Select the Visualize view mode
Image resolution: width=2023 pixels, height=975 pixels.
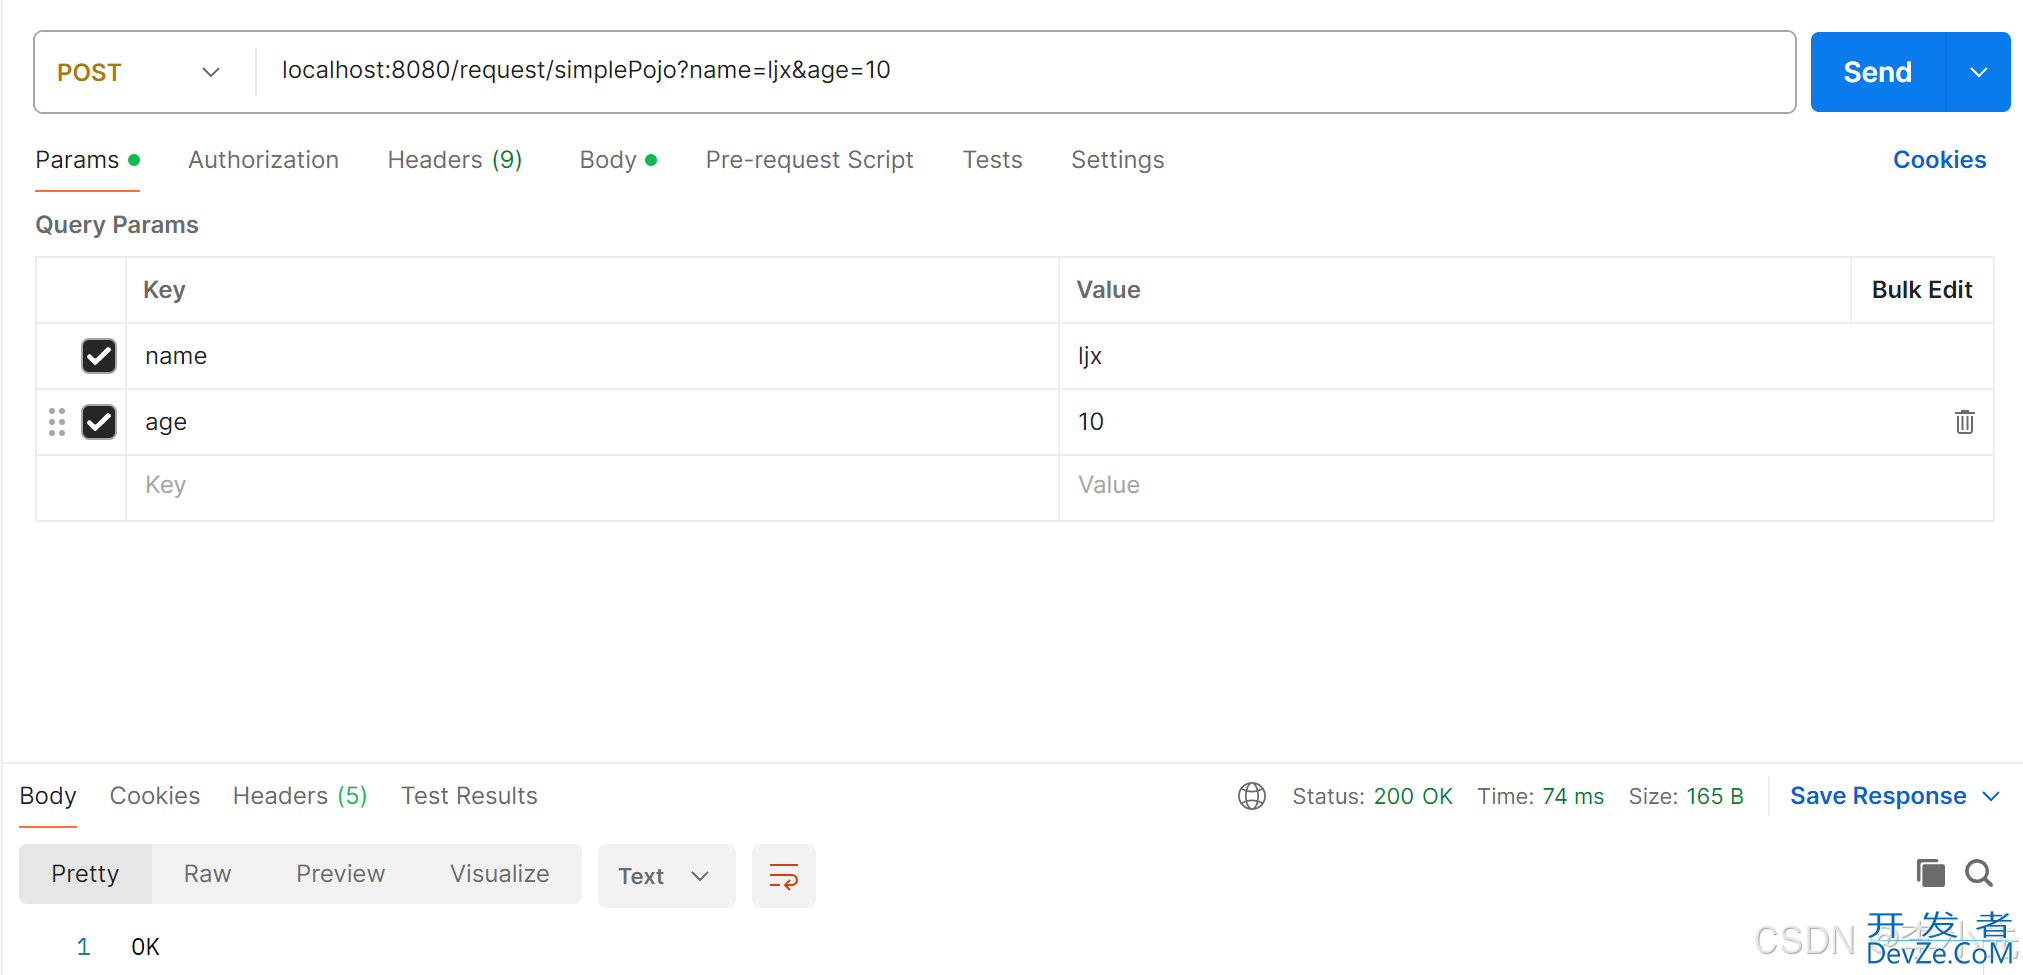(499, 874)
